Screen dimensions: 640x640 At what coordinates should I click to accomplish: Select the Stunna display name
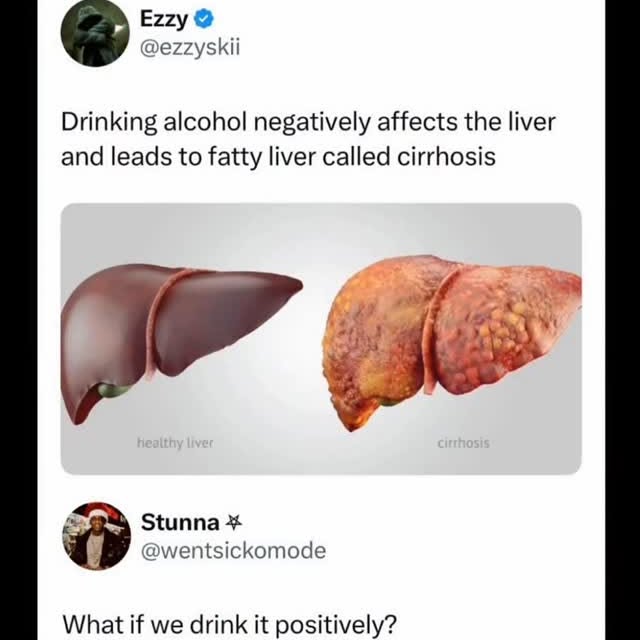coord(180,522)
